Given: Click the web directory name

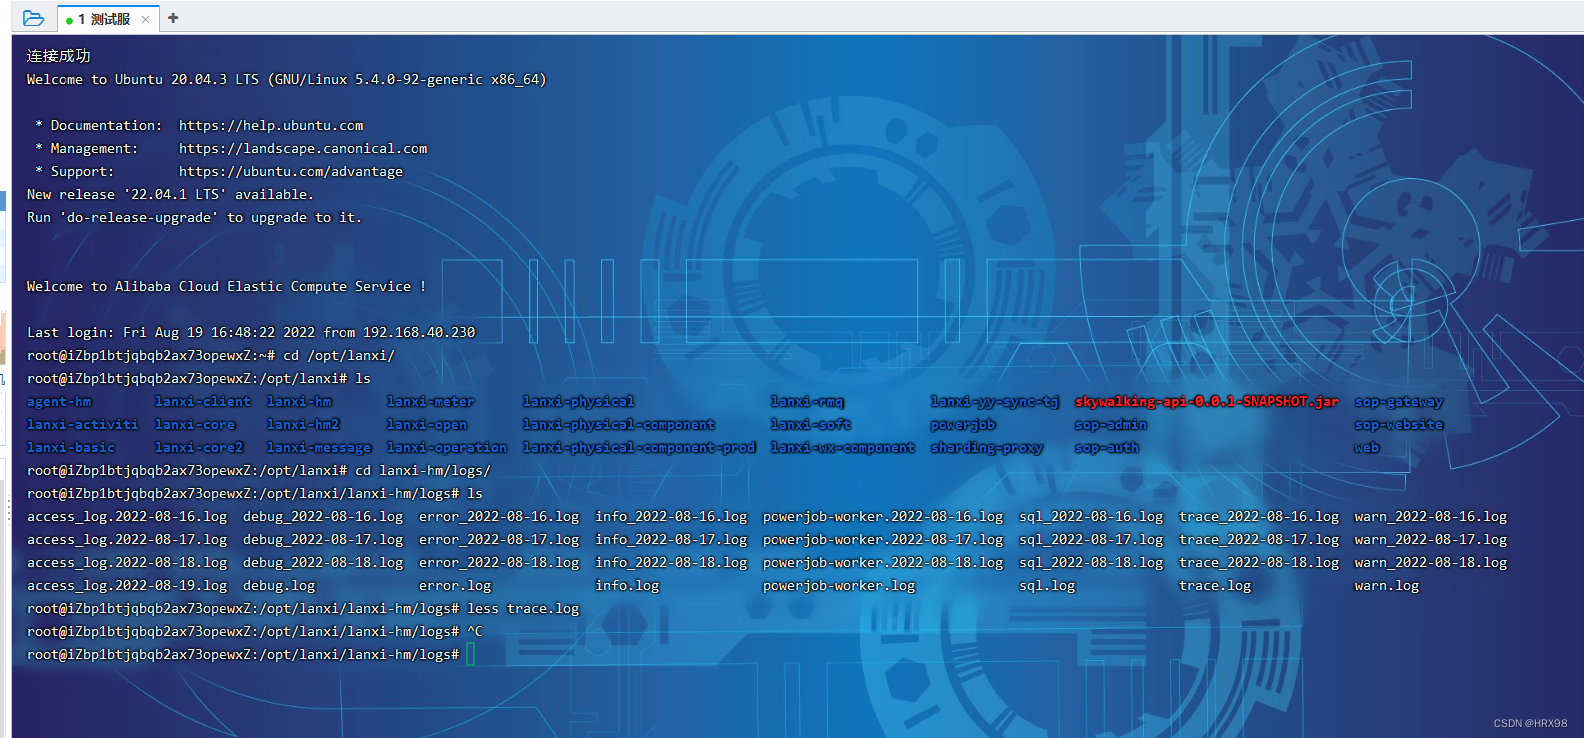Looking at the screenshot, I should click(x=1367, y=447).
